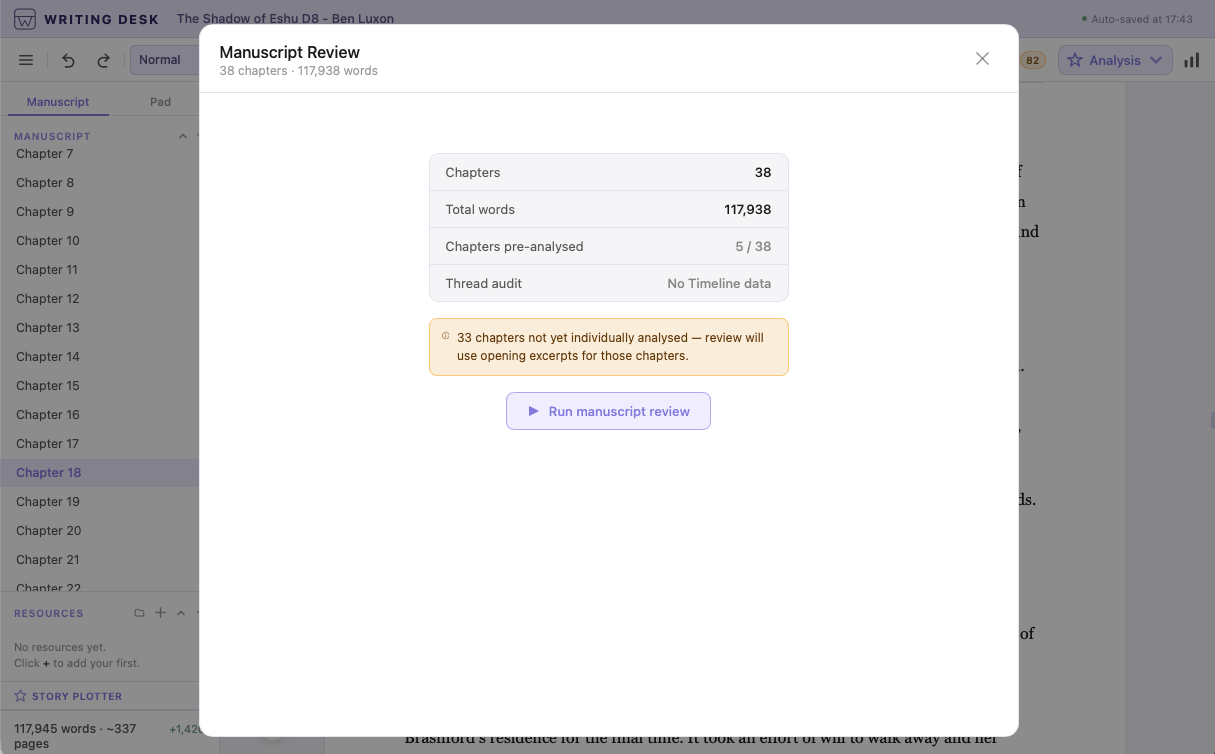The height and width of the screenshot is (754, 1215).
Task: Add a new folder in Resources
Action: [139, 613]
